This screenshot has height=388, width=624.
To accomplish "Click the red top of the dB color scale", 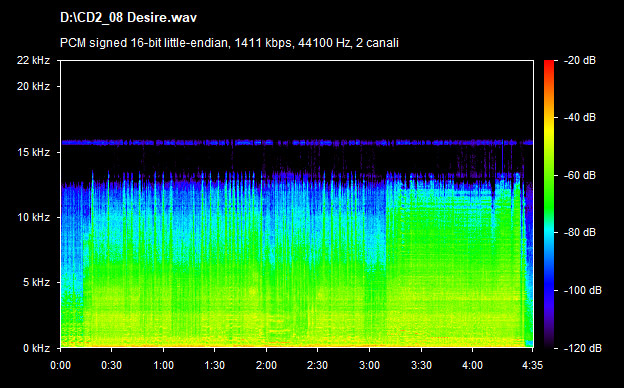I will pyautogui.click(x=549, y=64).
